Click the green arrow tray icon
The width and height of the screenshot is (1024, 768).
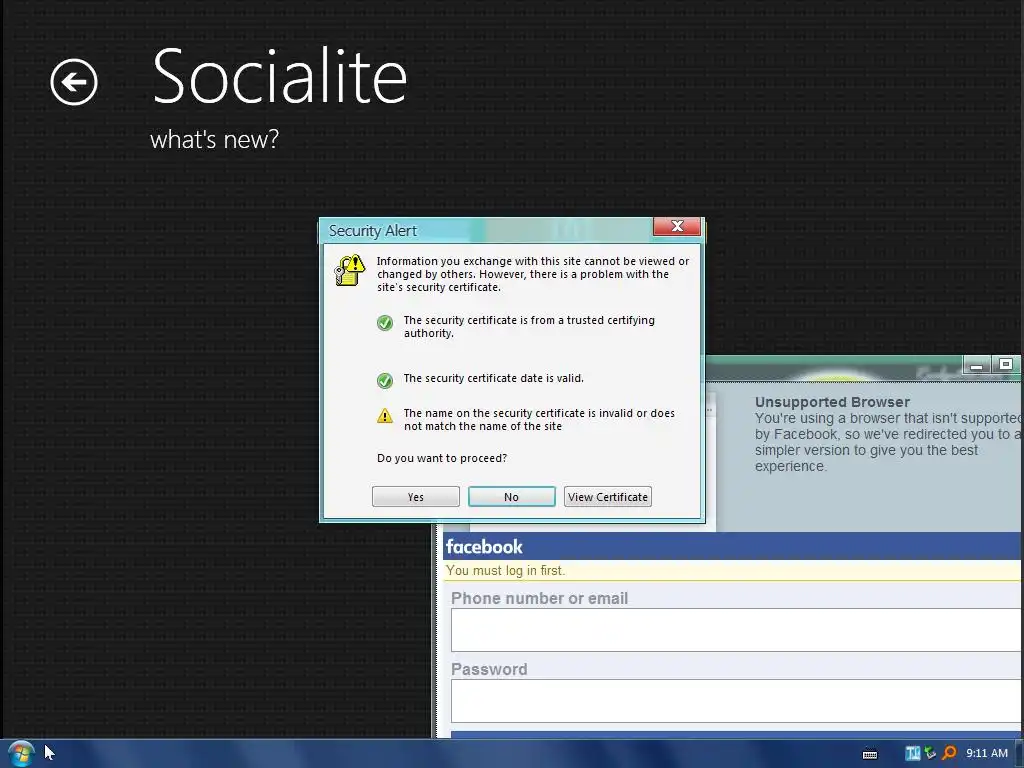coord(930,753)
